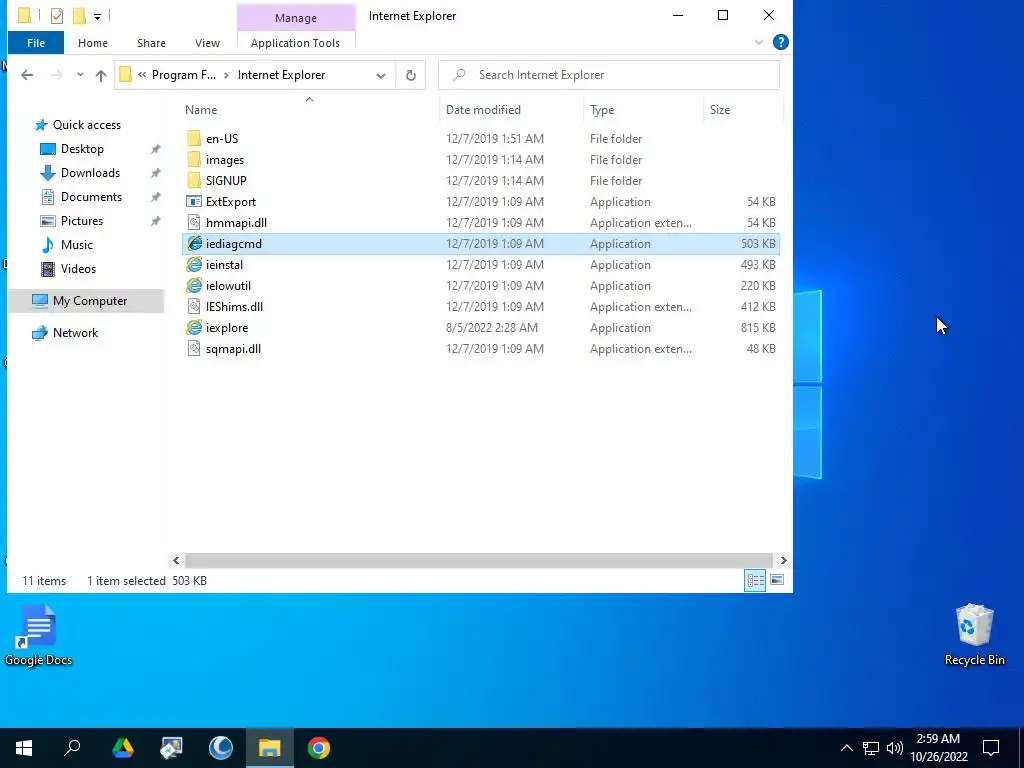
Task: Switch to details view layout
Action: click(756, 580)
